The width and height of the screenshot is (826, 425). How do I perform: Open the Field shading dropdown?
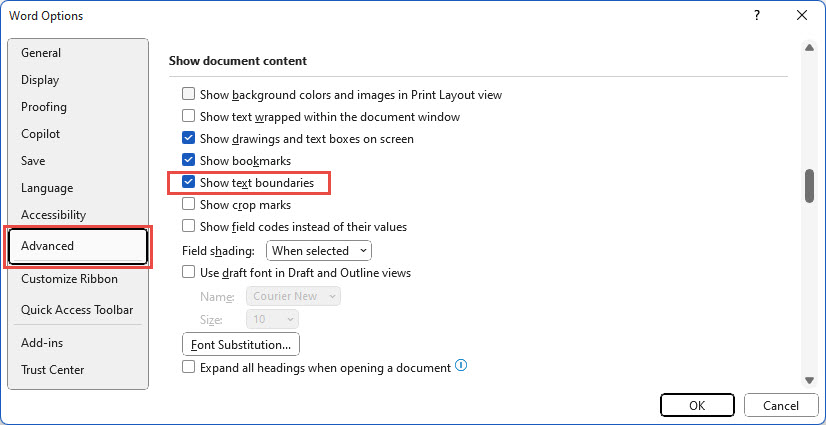pyautogui.click(x=319, y=251)
